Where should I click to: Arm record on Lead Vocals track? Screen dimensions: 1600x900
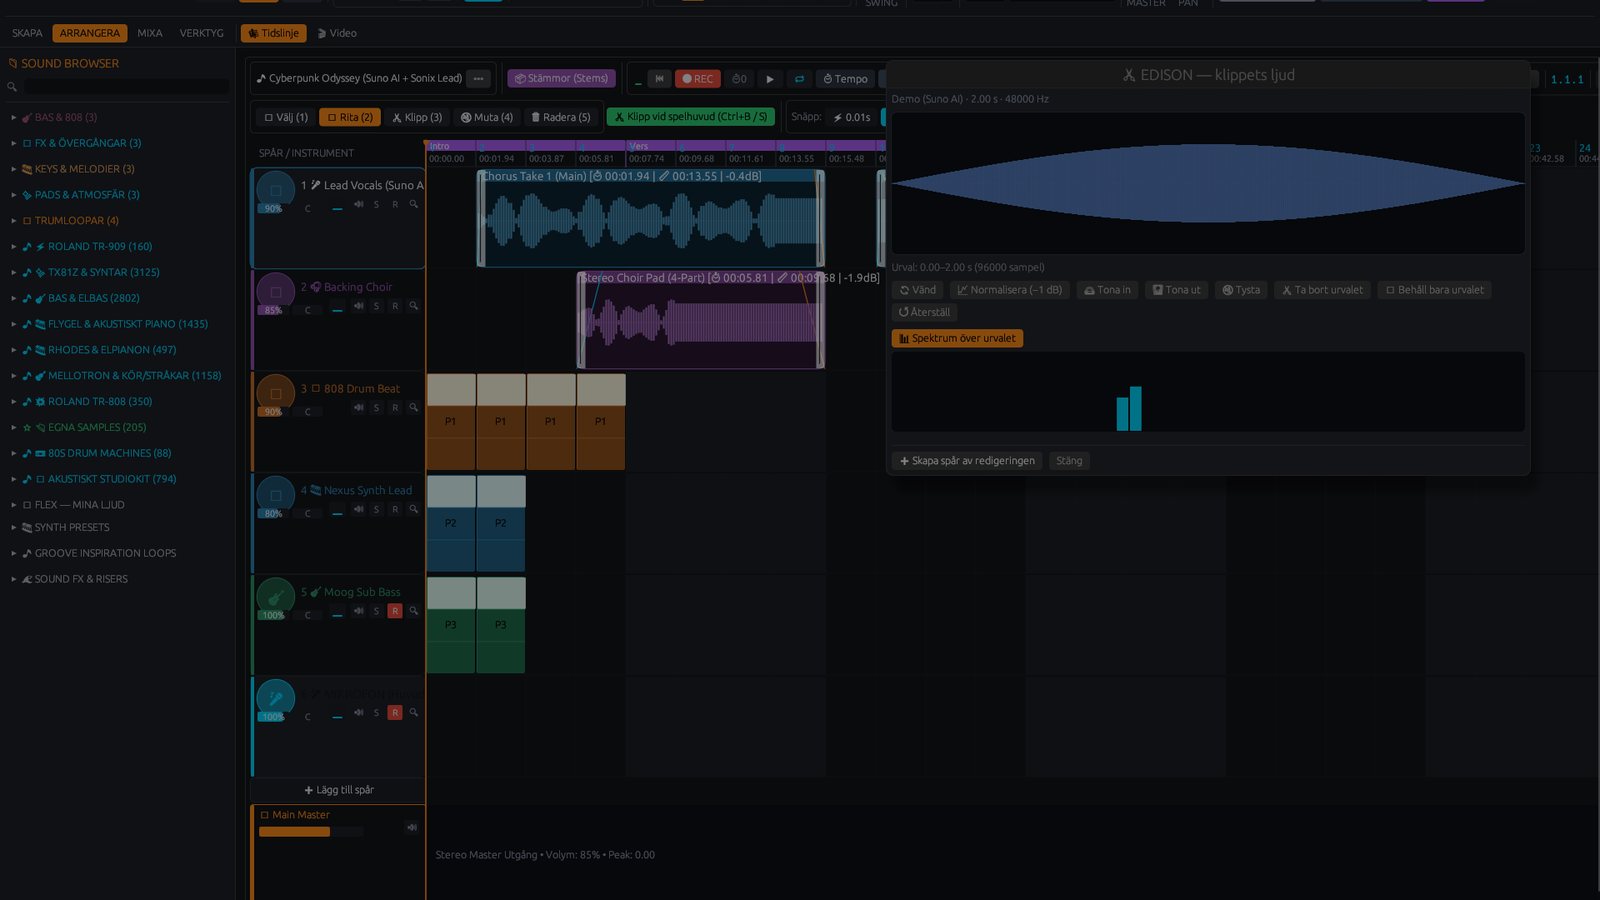point(395,204)
